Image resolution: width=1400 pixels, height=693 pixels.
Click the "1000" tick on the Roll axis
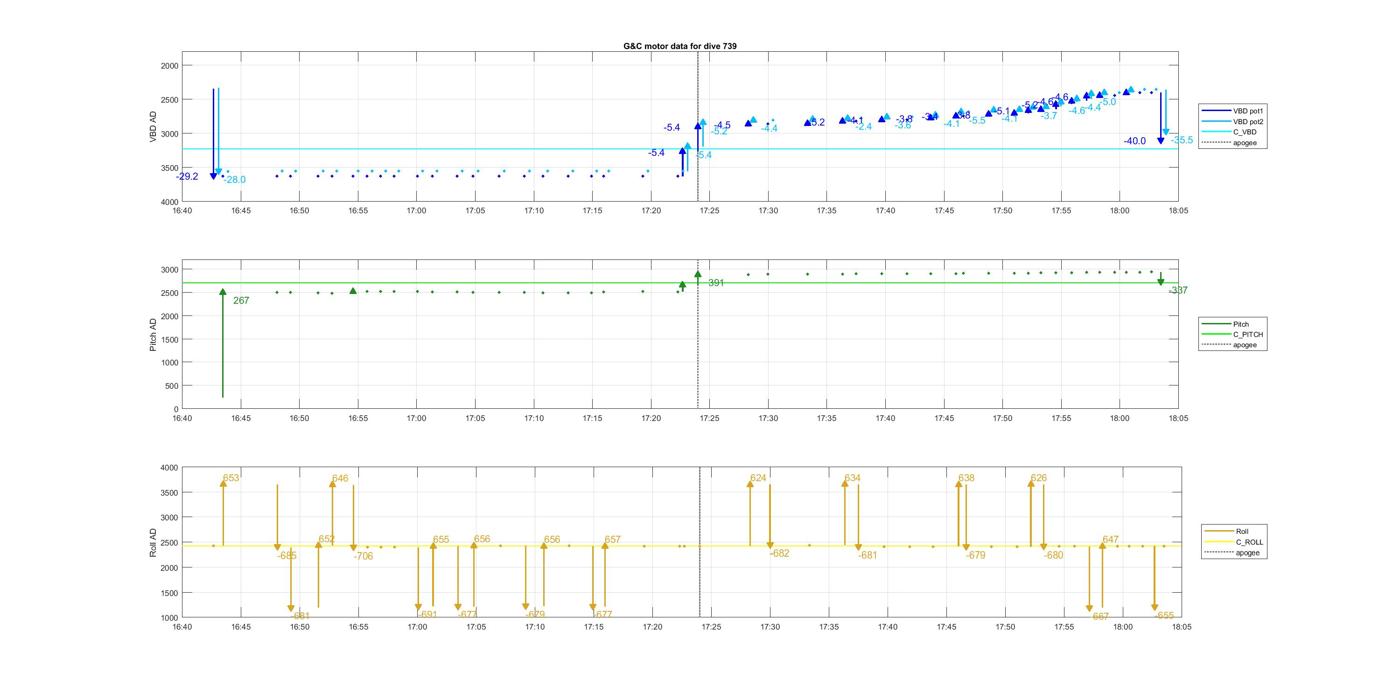169,618
